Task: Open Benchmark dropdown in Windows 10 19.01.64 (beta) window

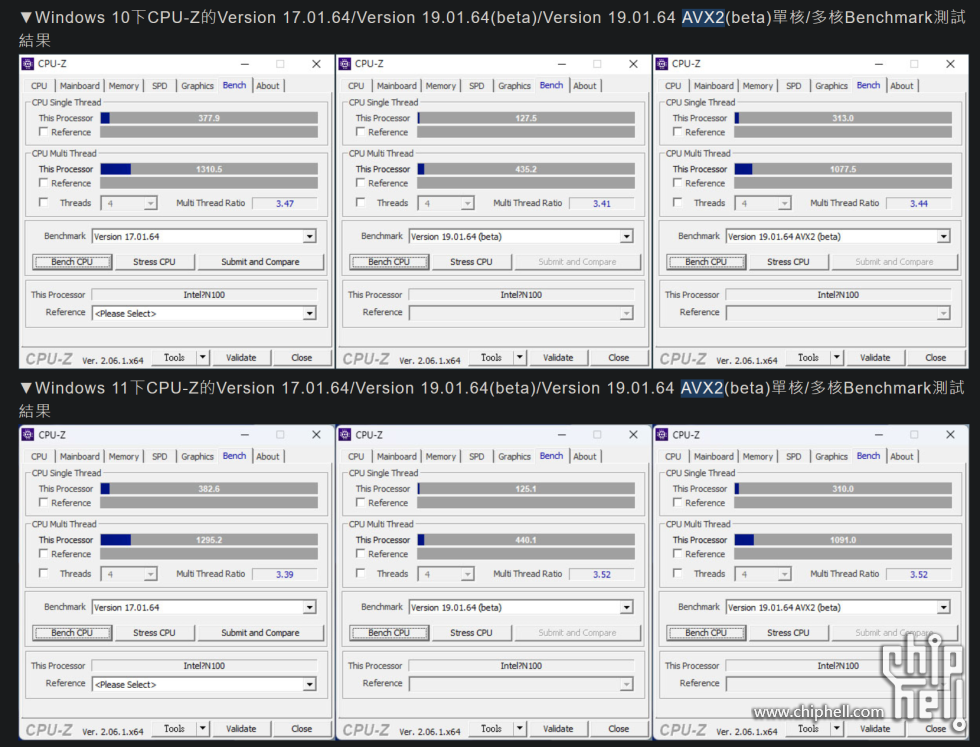Action: point(626,236)
